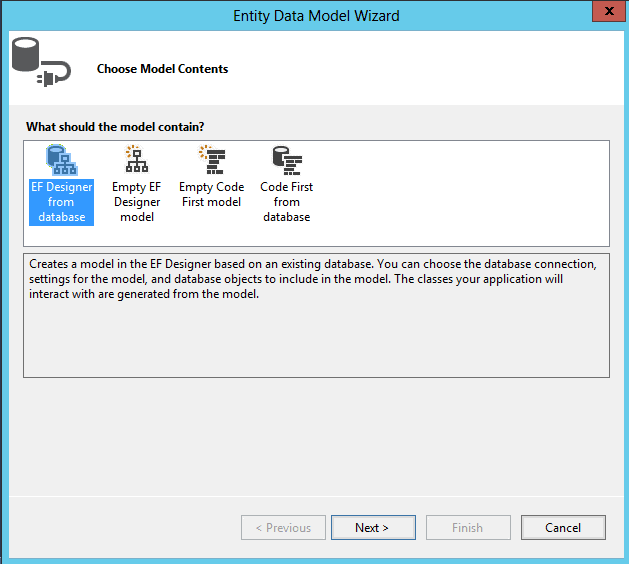The width and height of the screenshot is (629, 564).
Task: Select the Empty Code First model icon
Action: coord(212,159)
